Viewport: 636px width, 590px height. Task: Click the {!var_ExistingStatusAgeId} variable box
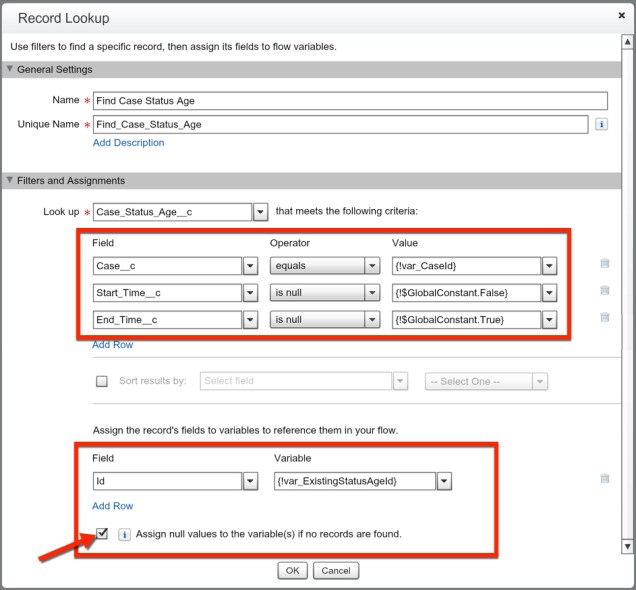[355, 481]
